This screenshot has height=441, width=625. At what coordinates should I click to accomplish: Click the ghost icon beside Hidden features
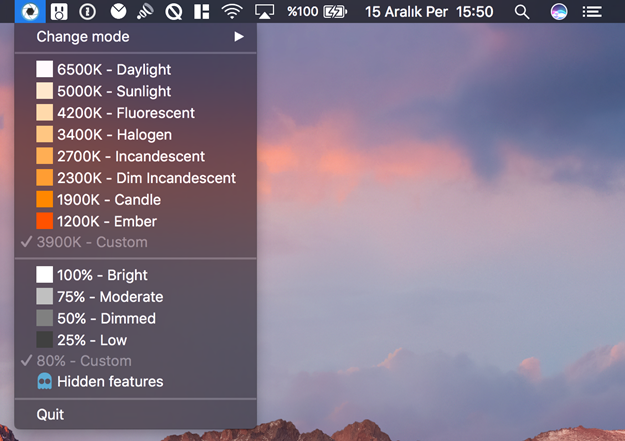click(x=45, y=381)
